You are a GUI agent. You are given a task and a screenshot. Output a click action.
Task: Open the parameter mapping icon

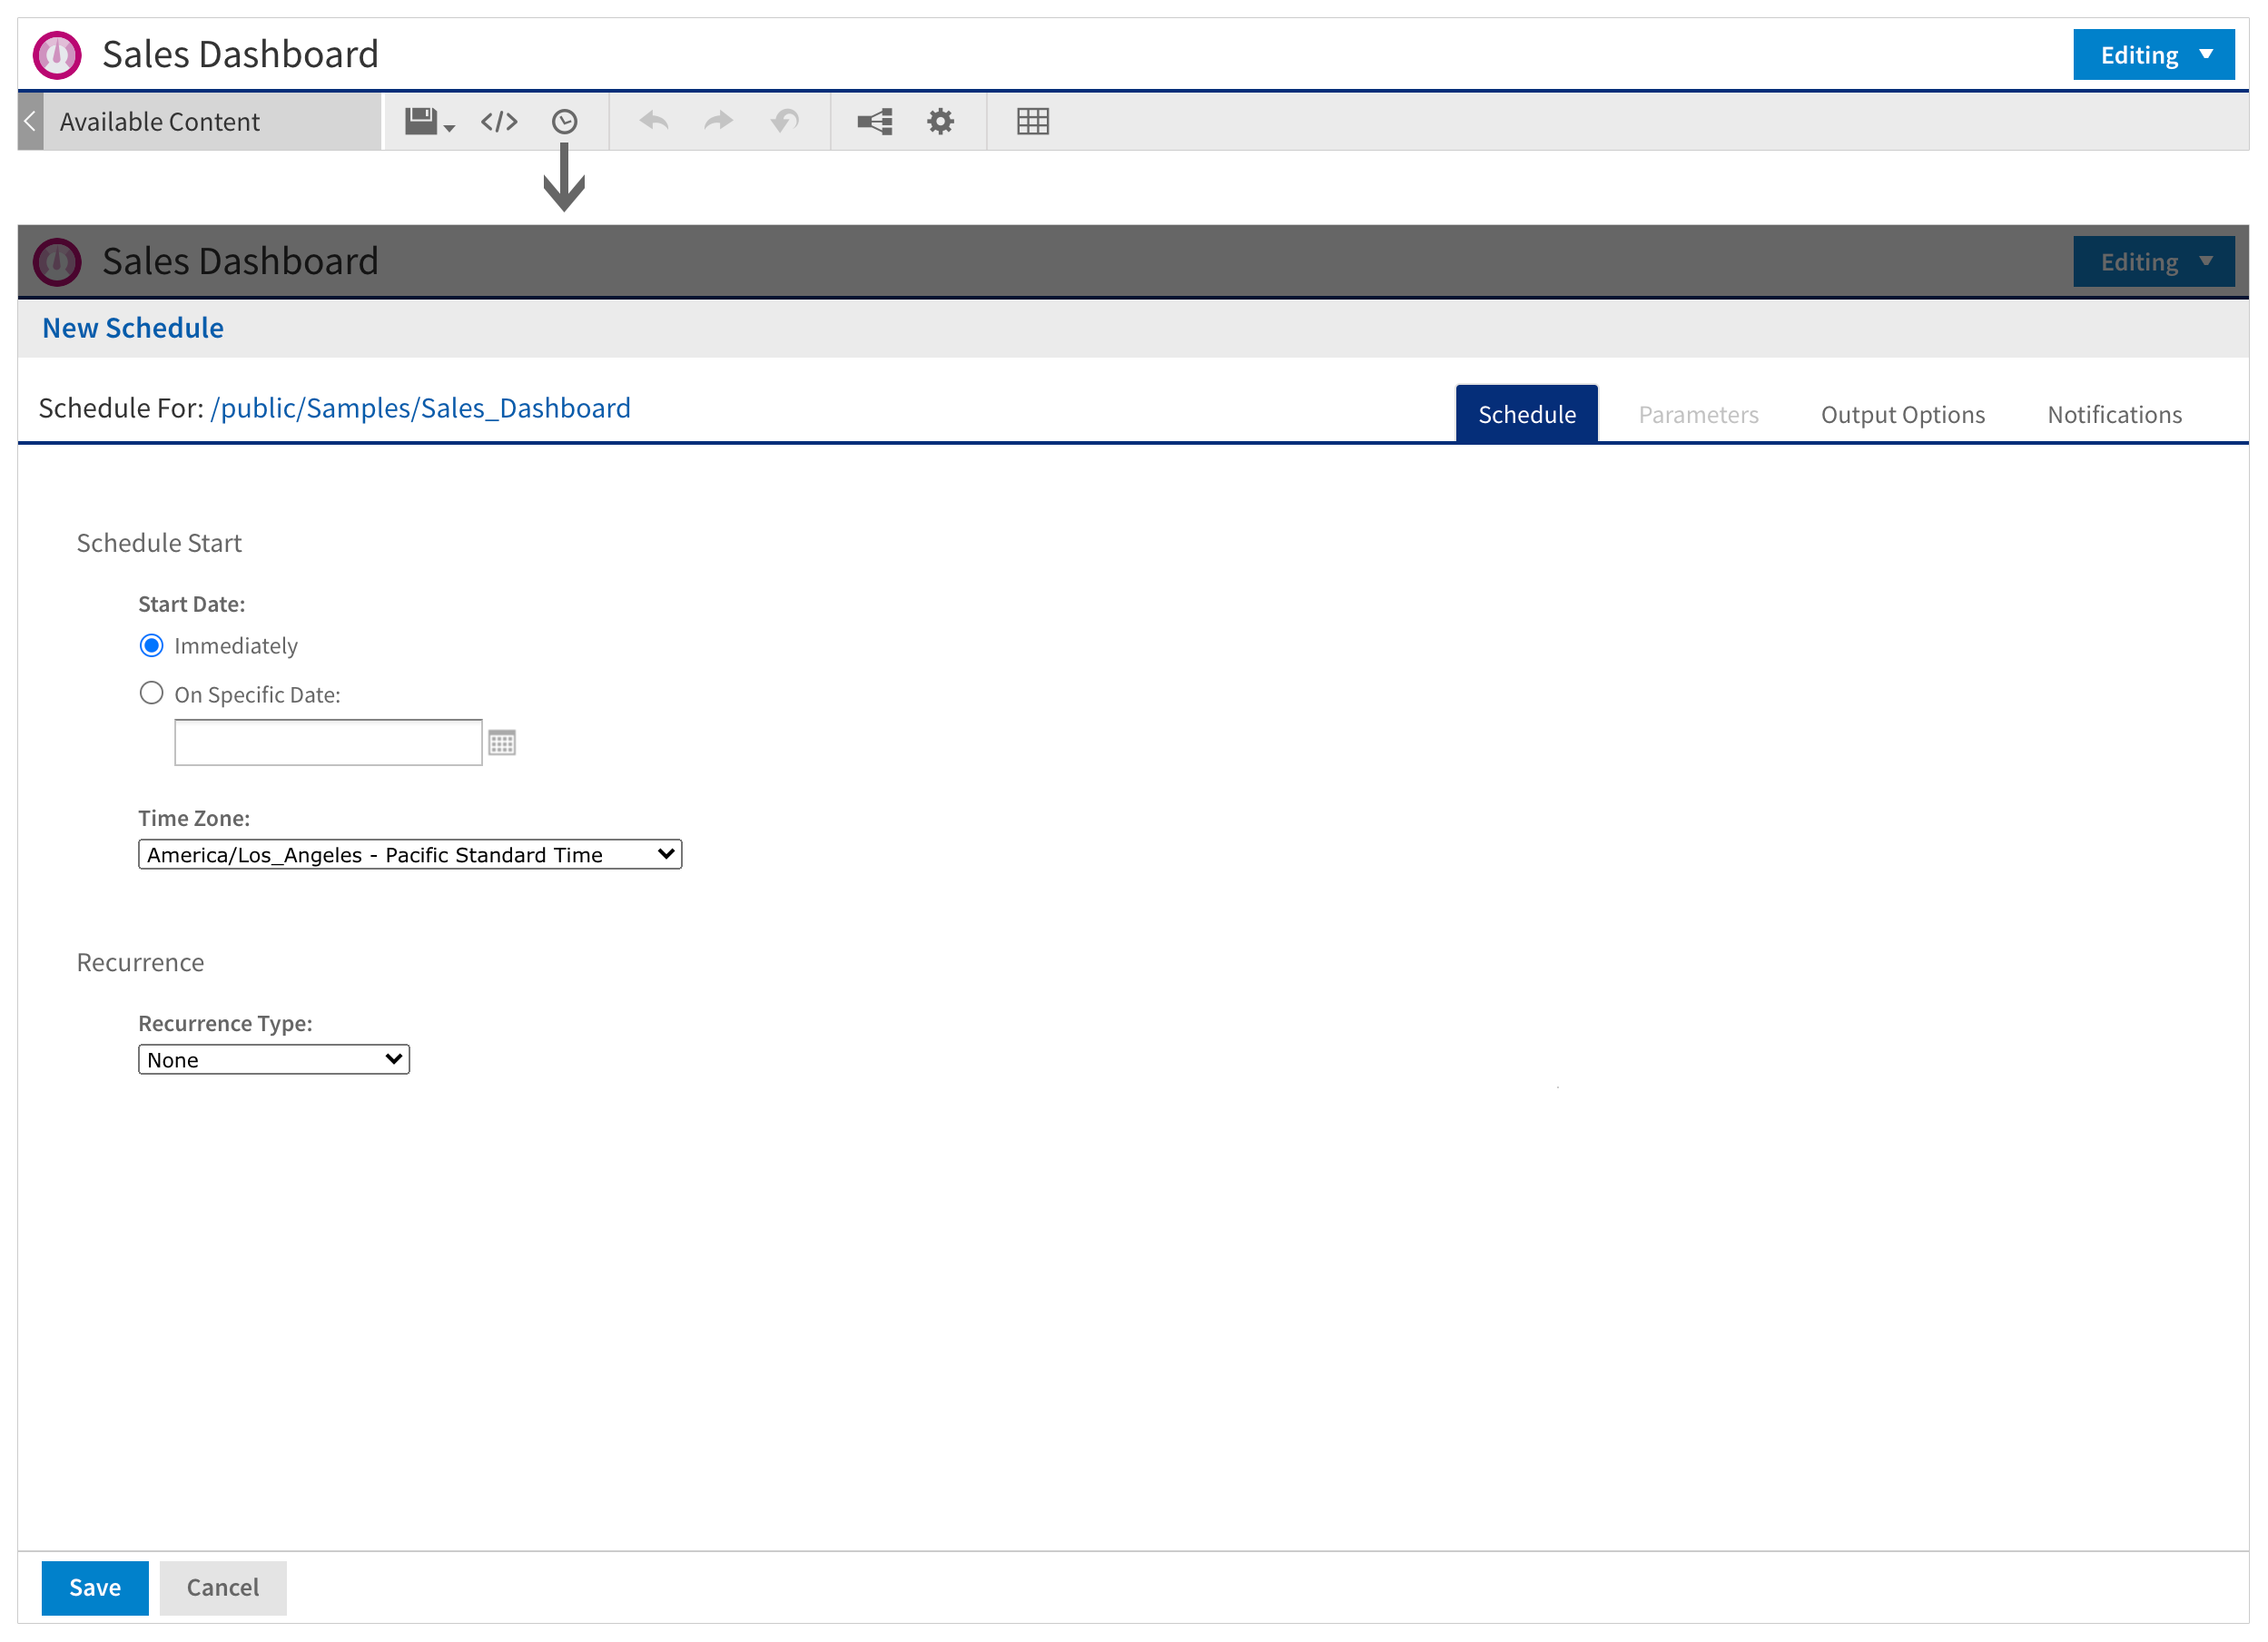[874, 121]
